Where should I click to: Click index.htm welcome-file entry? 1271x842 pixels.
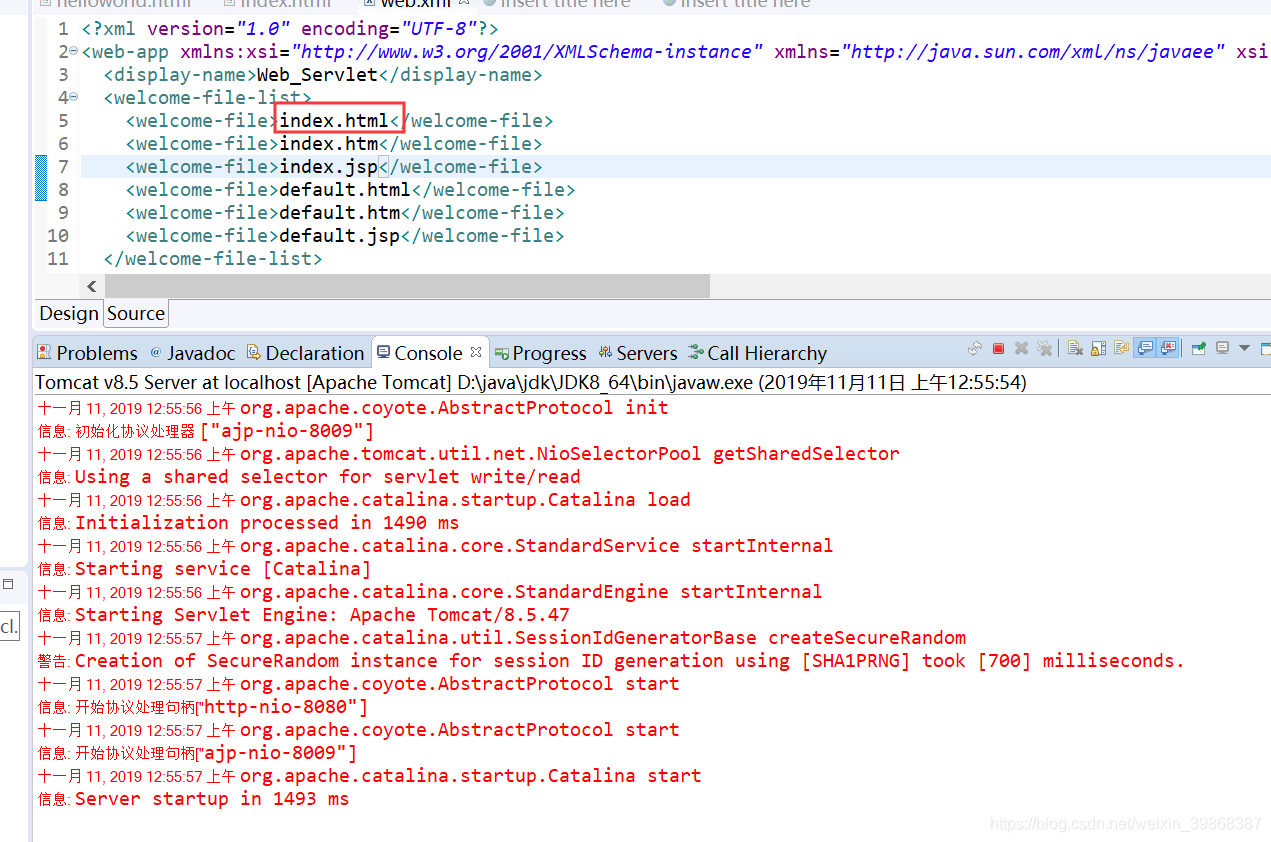(329, 143)
